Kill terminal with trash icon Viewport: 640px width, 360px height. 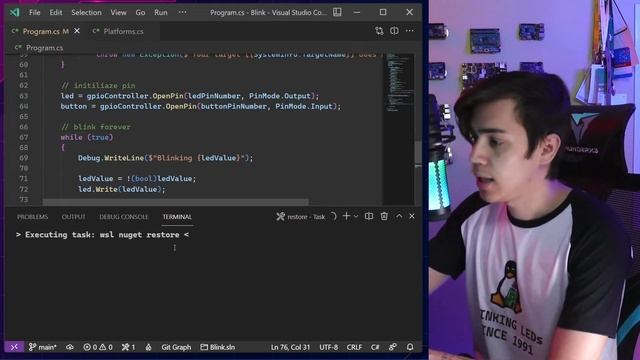tap(384, 216)
